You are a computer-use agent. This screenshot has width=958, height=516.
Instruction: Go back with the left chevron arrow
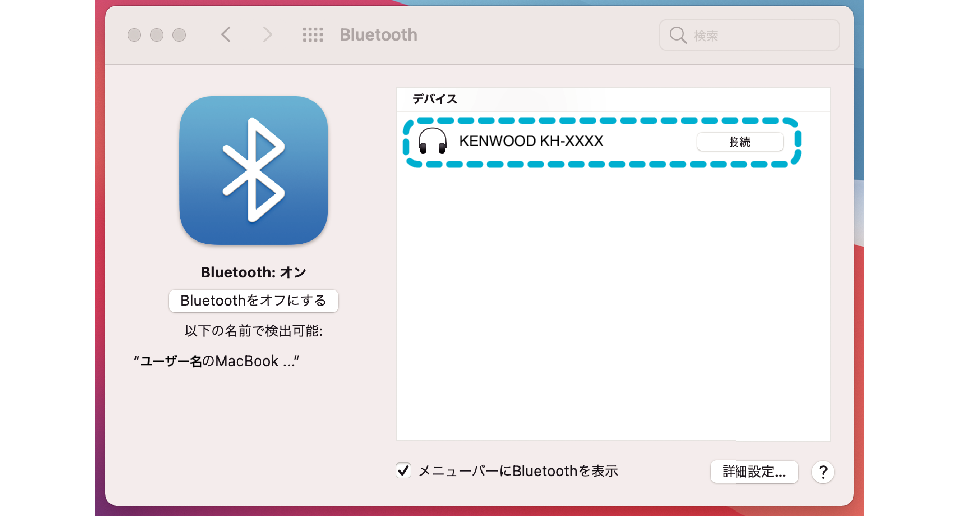[226, 35]
